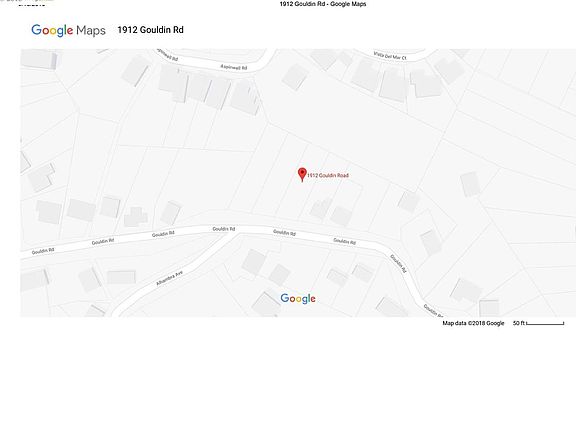Click the plus-shaped building near Gouldin Rd

point(136,216)
